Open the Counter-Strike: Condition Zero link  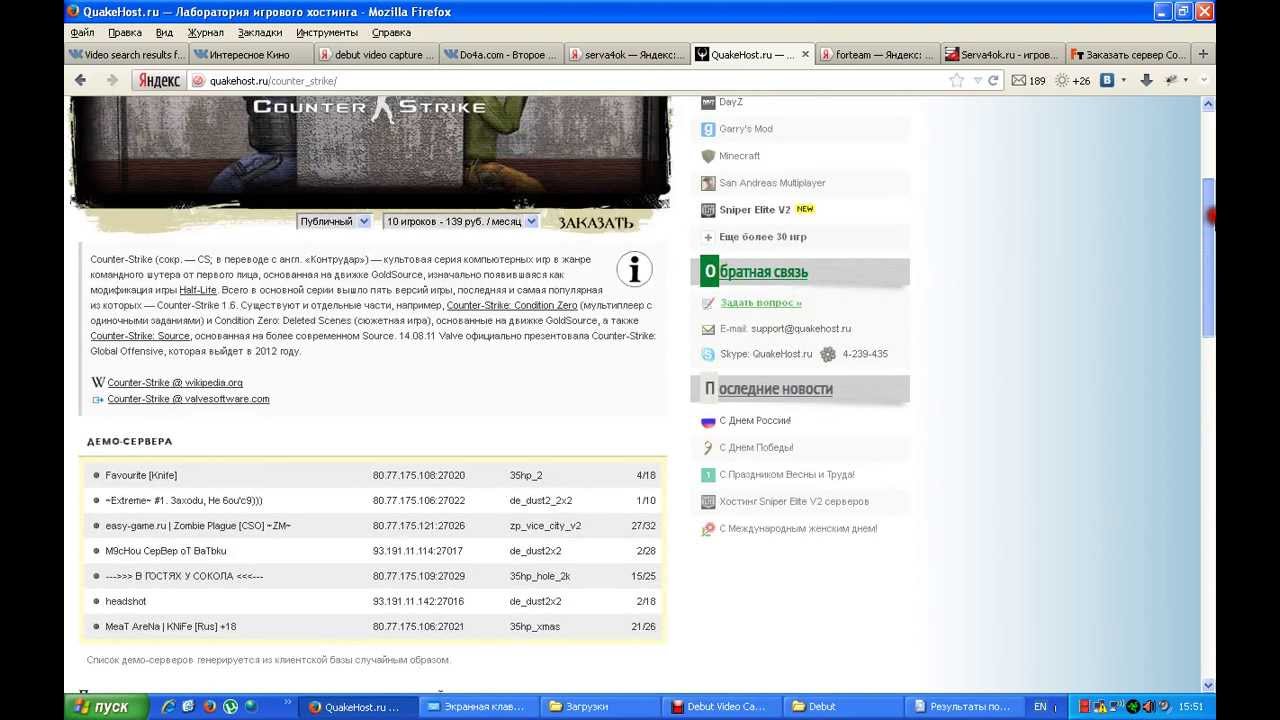(512, 305)
